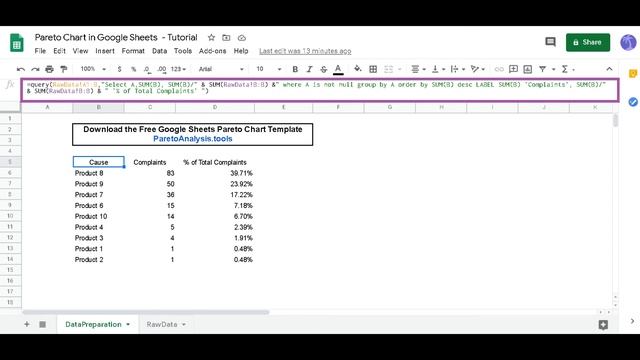Open the account profile avatar
The height and width of the screenshot is (360, 640).
(628, 42)
